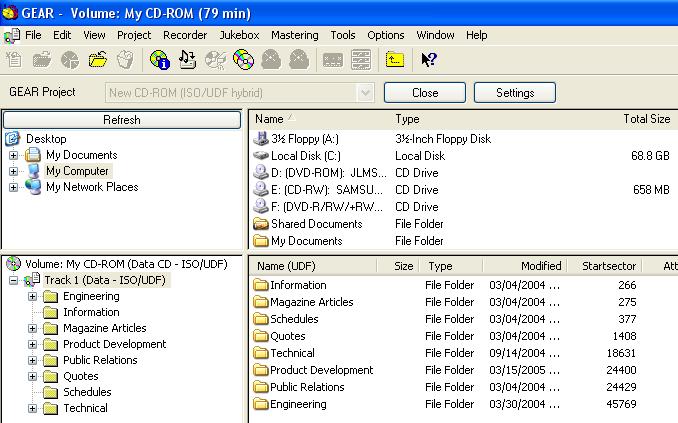Expand the My Documents tree node
Viewport: 678px width, 423px height.
(13, 155)
